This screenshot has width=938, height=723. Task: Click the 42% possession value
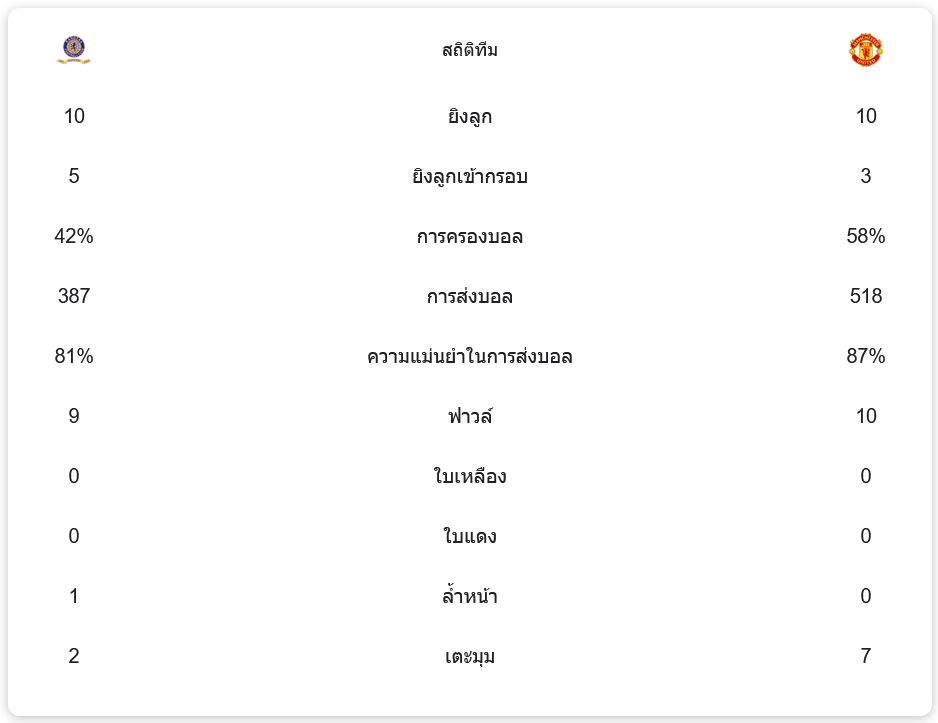[74, 236]
